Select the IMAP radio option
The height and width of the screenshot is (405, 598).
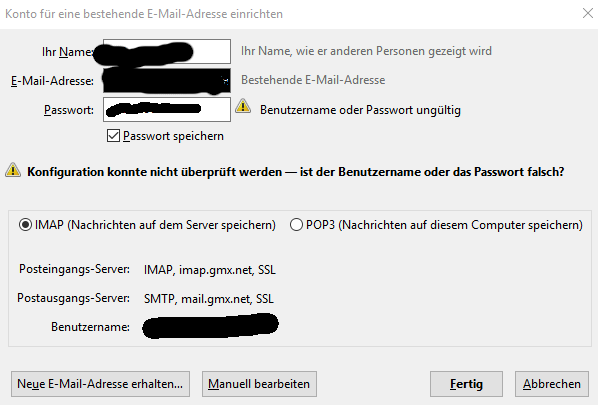click(x=25, y=225)
